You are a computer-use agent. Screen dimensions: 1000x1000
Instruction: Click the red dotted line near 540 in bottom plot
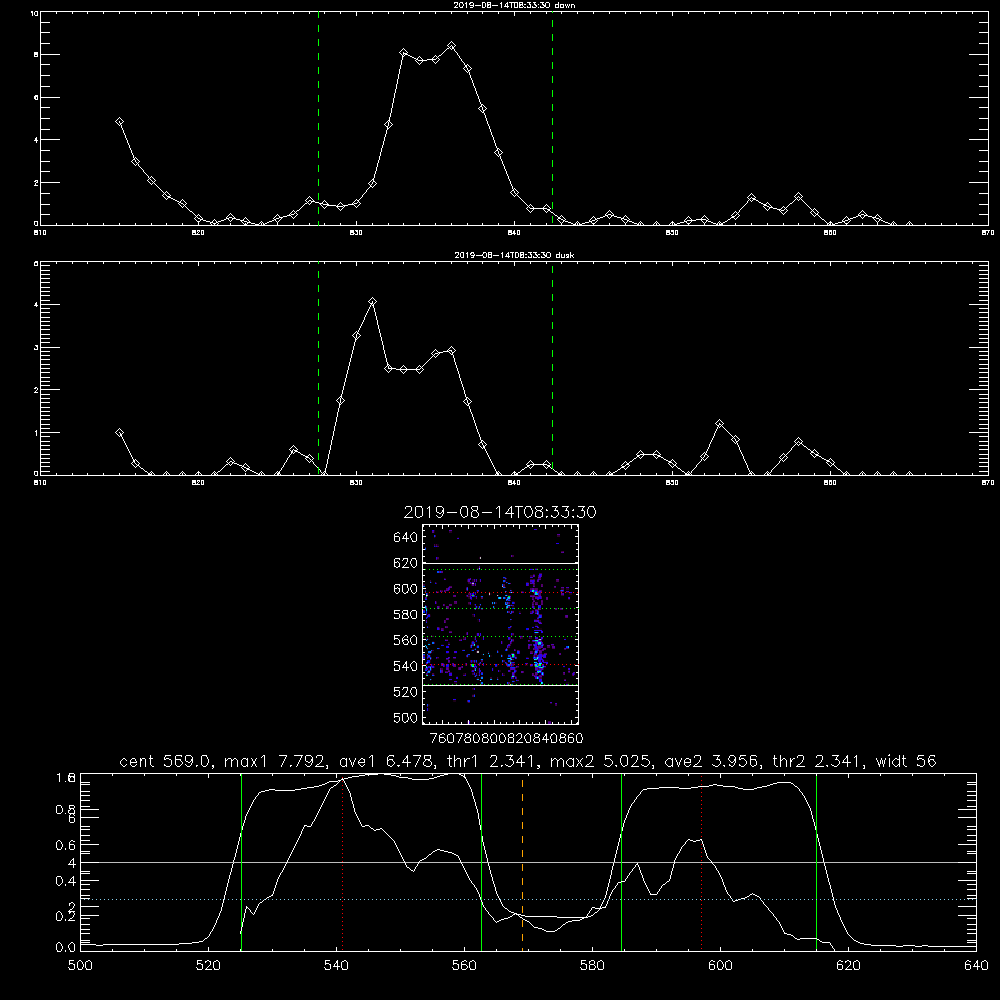tap(342, 861)
